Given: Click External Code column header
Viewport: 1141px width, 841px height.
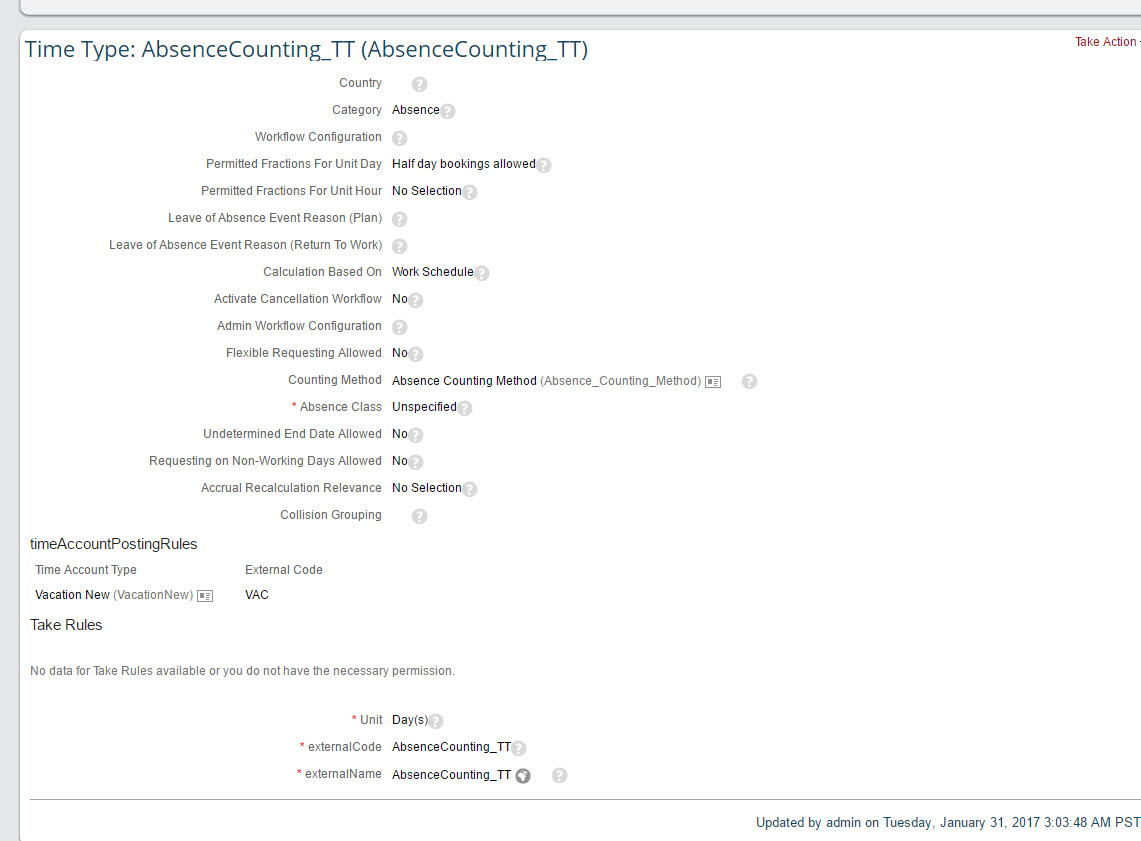Looking at the screenshot, I should 284,570.
